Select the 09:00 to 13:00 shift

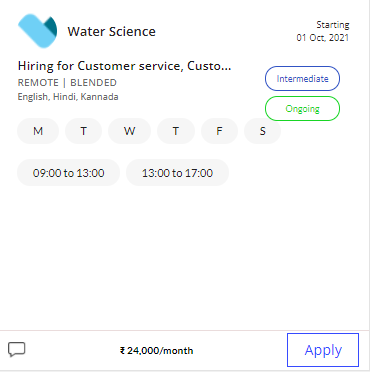coord(68,173)
